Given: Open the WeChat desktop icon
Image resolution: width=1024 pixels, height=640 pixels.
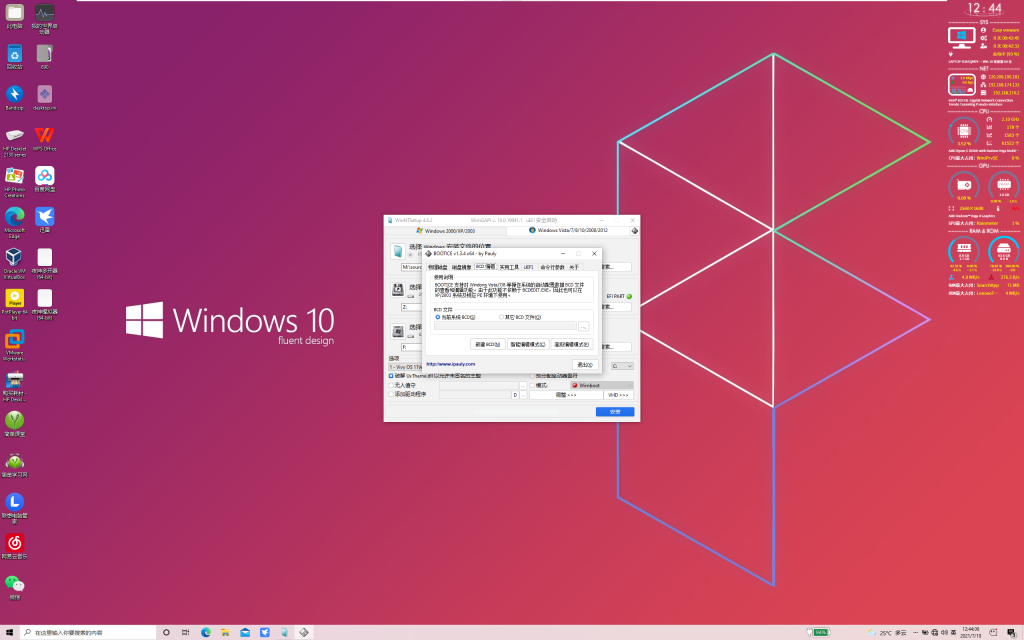Looking at the screenshot, I should pos(14,586).
